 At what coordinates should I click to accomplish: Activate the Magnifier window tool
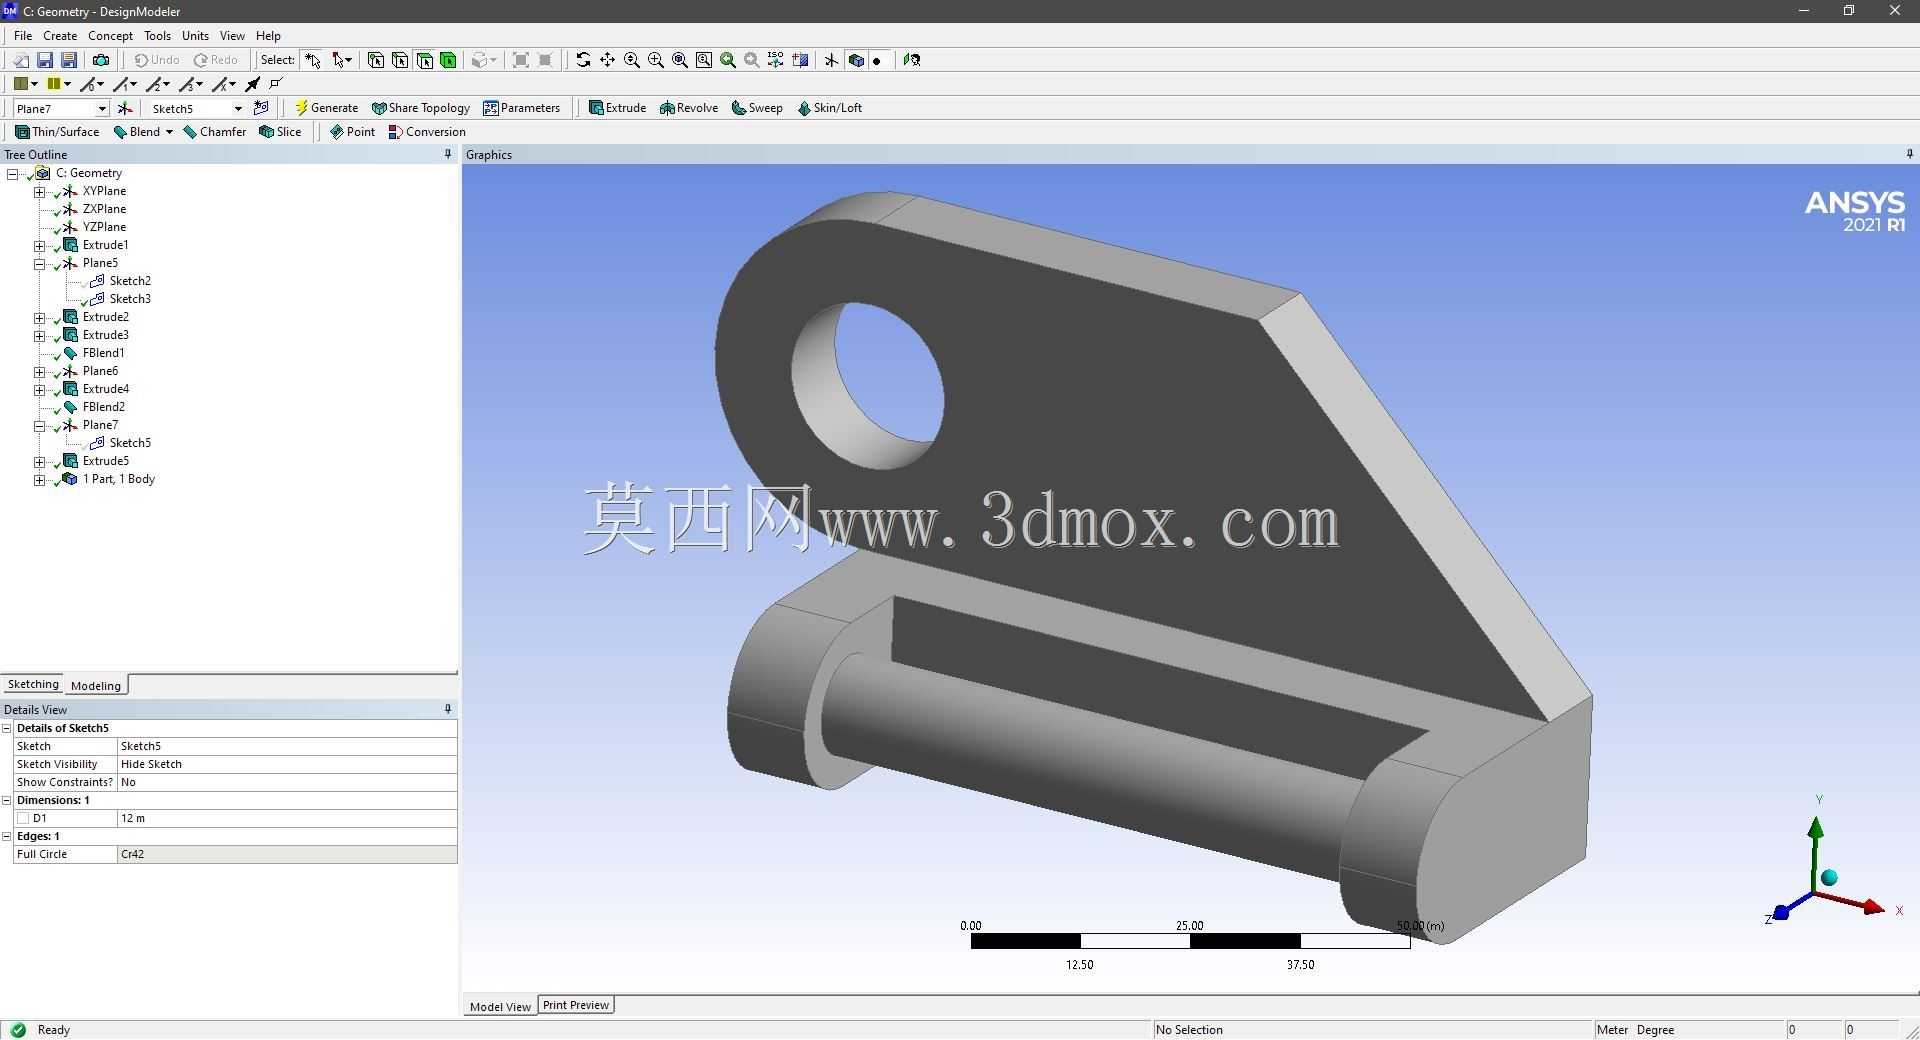pyautogui.click(x=704, y=60)
